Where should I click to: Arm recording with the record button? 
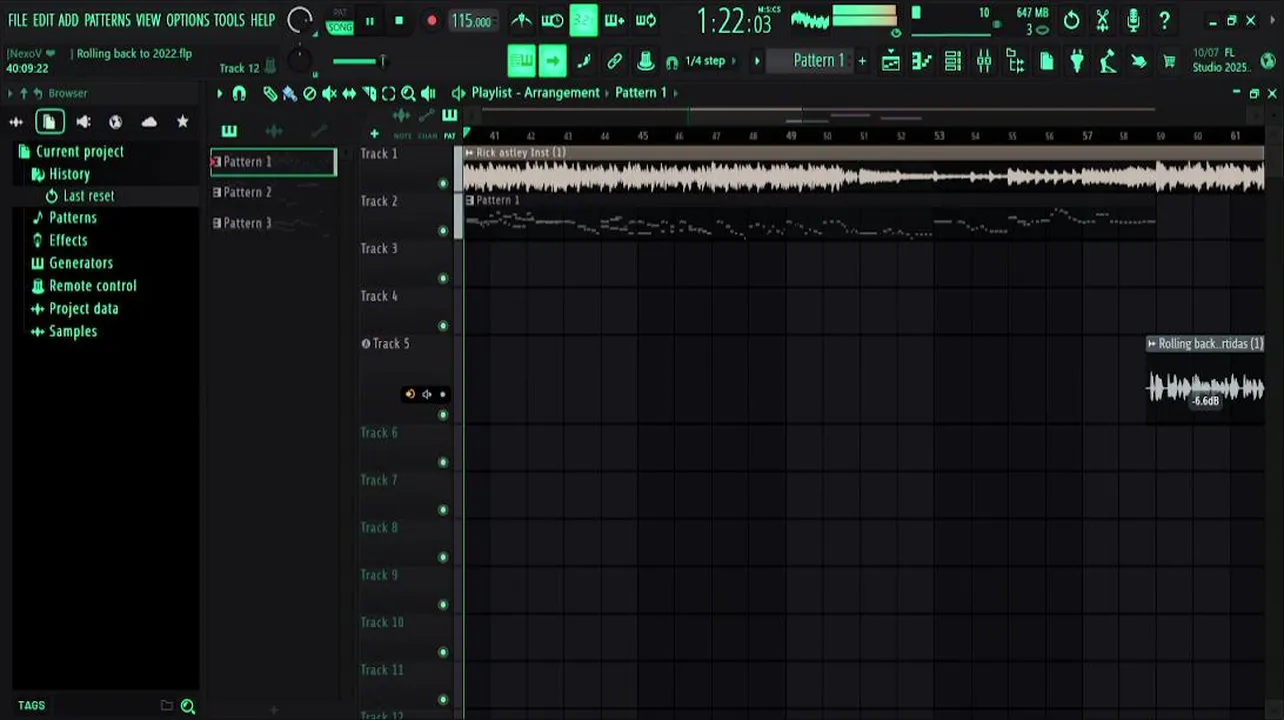click(431, 21)
